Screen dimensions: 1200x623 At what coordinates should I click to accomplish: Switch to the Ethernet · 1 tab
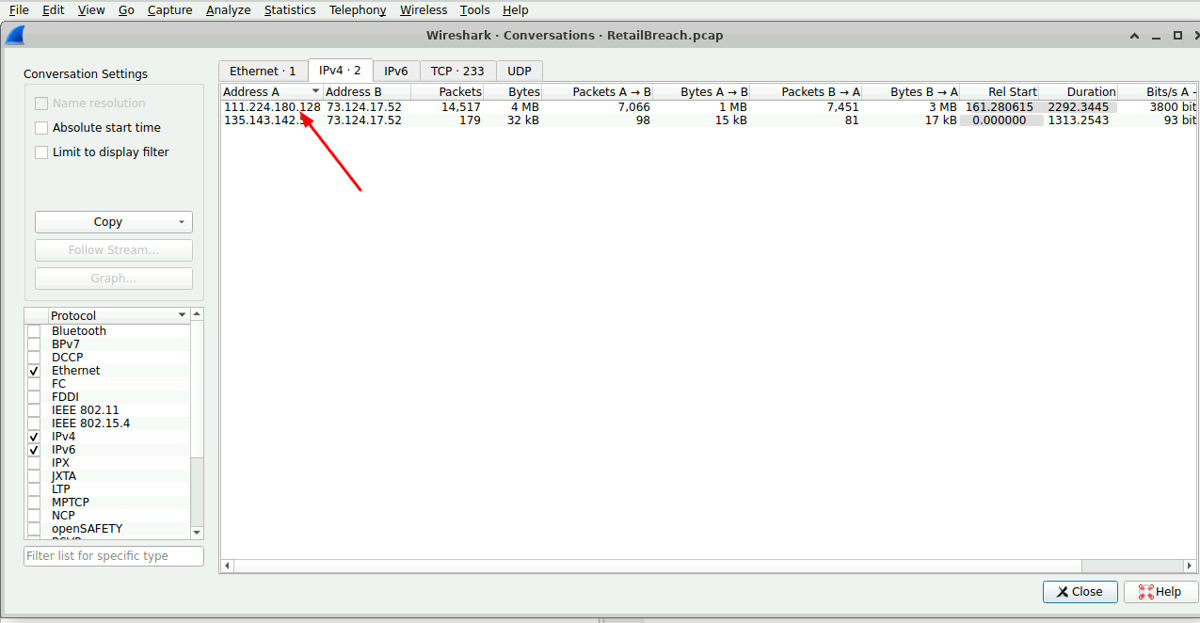click(x=263, y=71)
